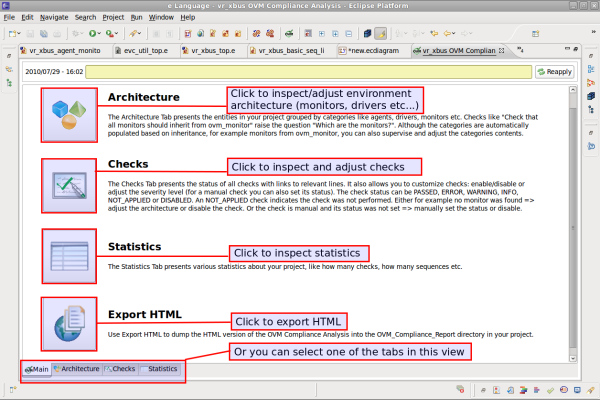The image size is (600, 400).
Task: Click the status bar checkmark icon
Action: (550, 390)
